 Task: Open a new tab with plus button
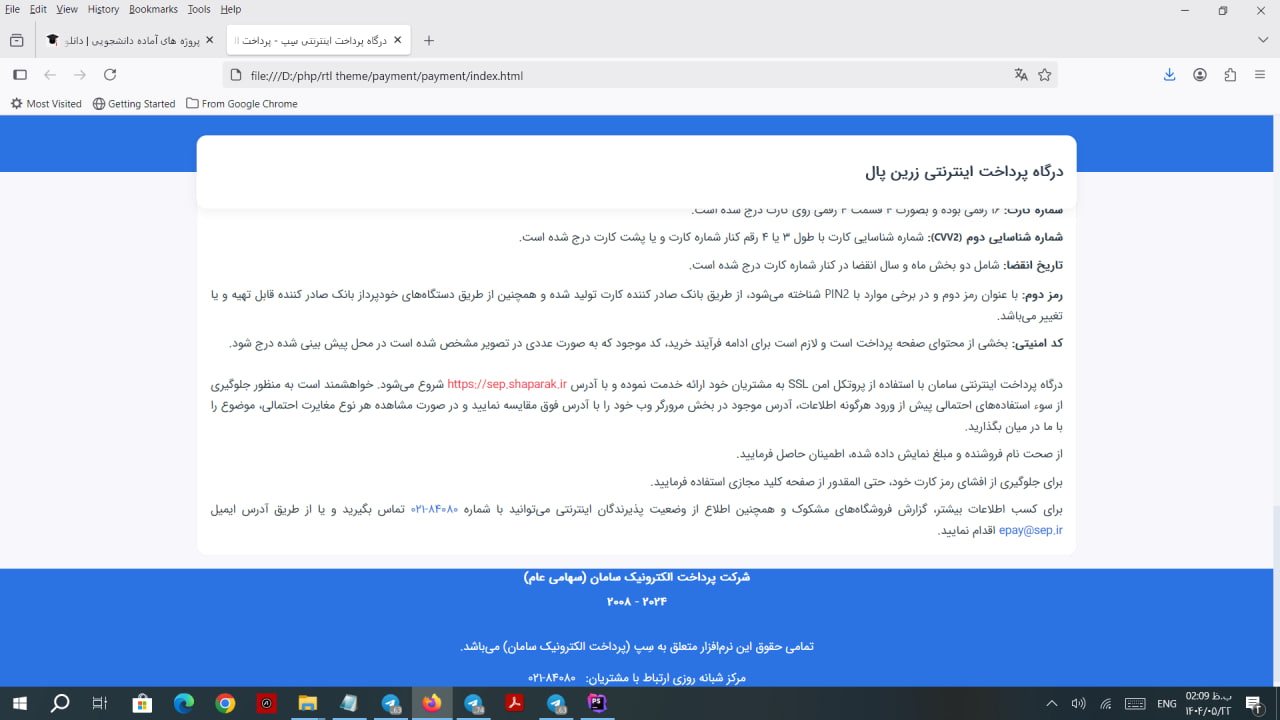(429, 40)
